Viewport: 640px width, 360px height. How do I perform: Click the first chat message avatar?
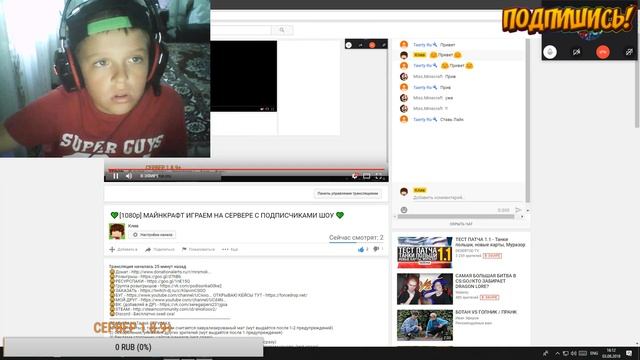click(x=404, y=44)
